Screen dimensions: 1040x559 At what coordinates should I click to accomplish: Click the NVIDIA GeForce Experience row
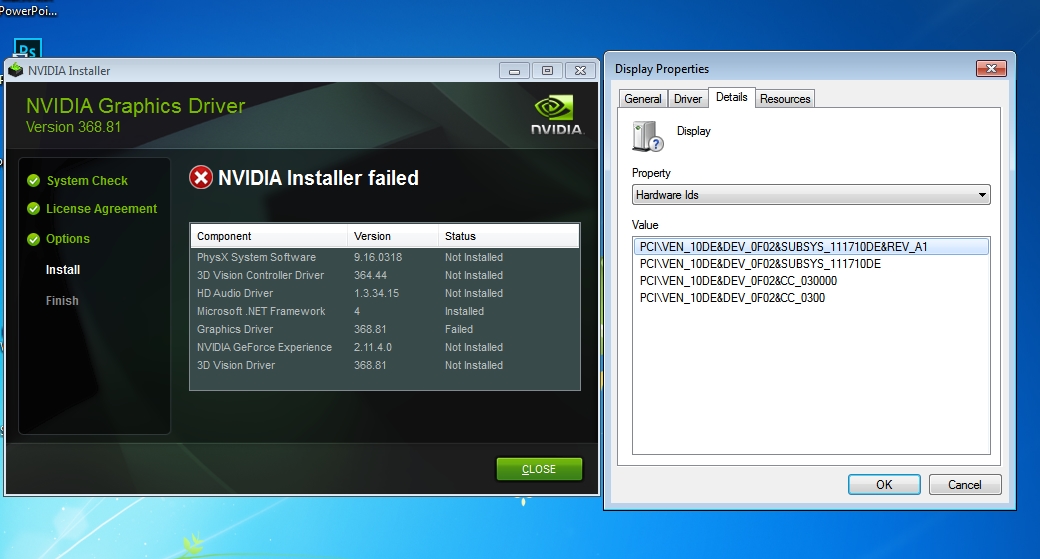click(385, 347)
